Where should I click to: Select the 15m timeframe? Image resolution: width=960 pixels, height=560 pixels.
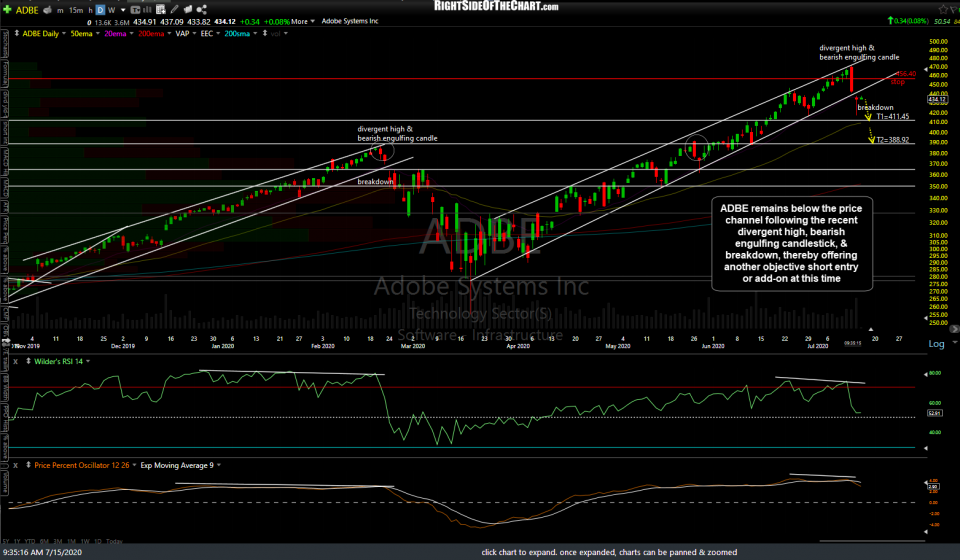[76, 10]
